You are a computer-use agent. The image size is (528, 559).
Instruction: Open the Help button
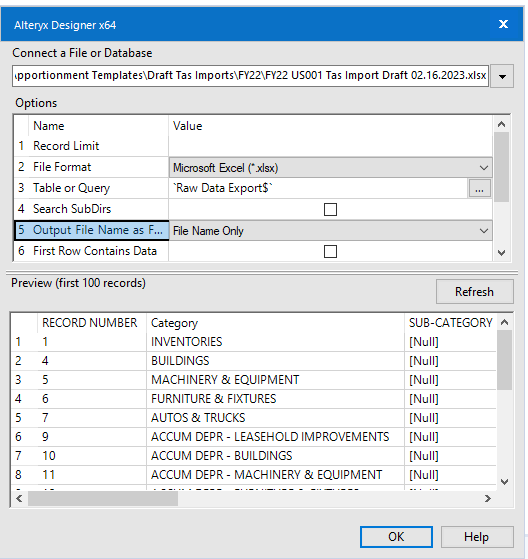[477, 537]
